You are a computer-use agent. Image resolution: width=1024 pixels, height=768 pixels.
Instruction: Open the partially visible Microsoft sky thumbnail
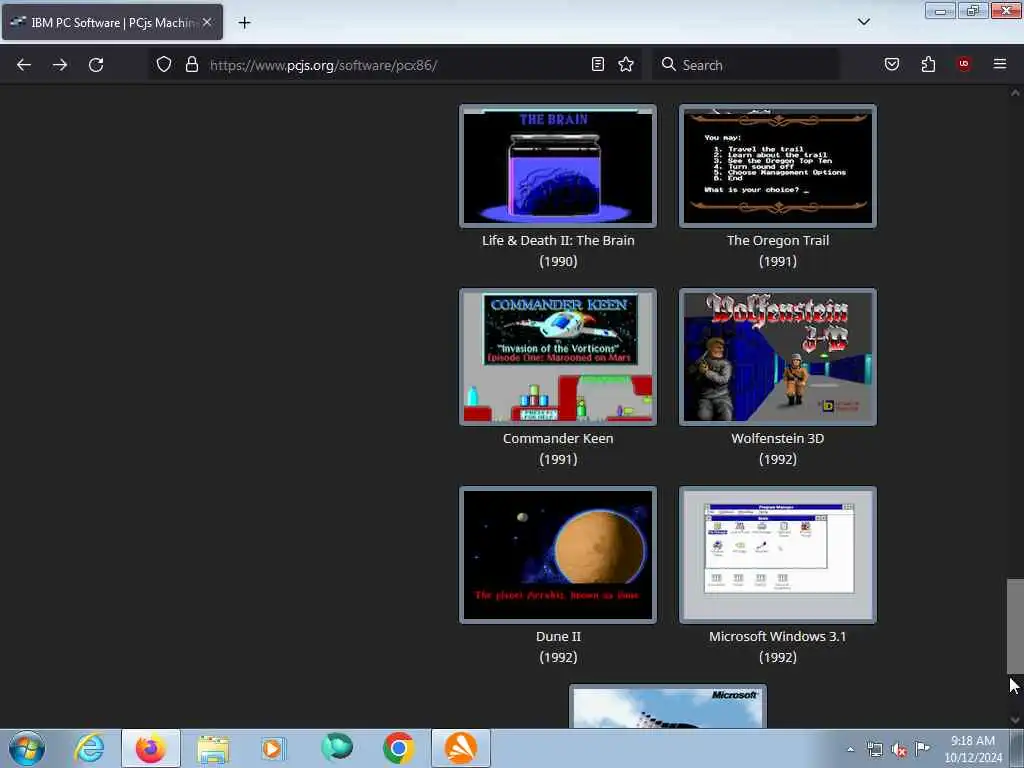point(667,707)
